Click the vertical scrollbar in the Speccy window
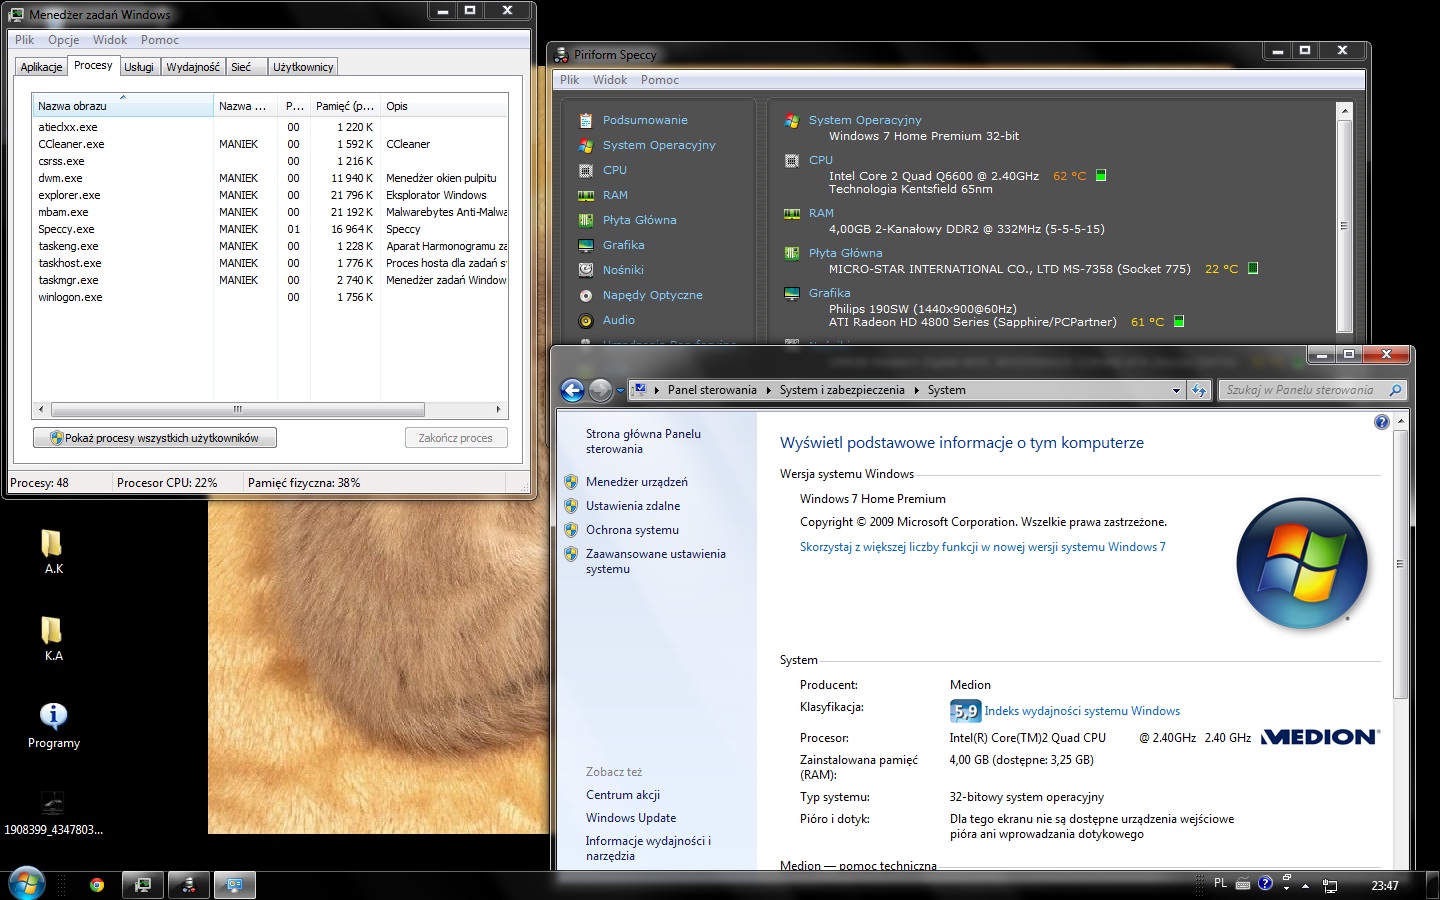This screenshot has height=900, width=1440. 1344,225
